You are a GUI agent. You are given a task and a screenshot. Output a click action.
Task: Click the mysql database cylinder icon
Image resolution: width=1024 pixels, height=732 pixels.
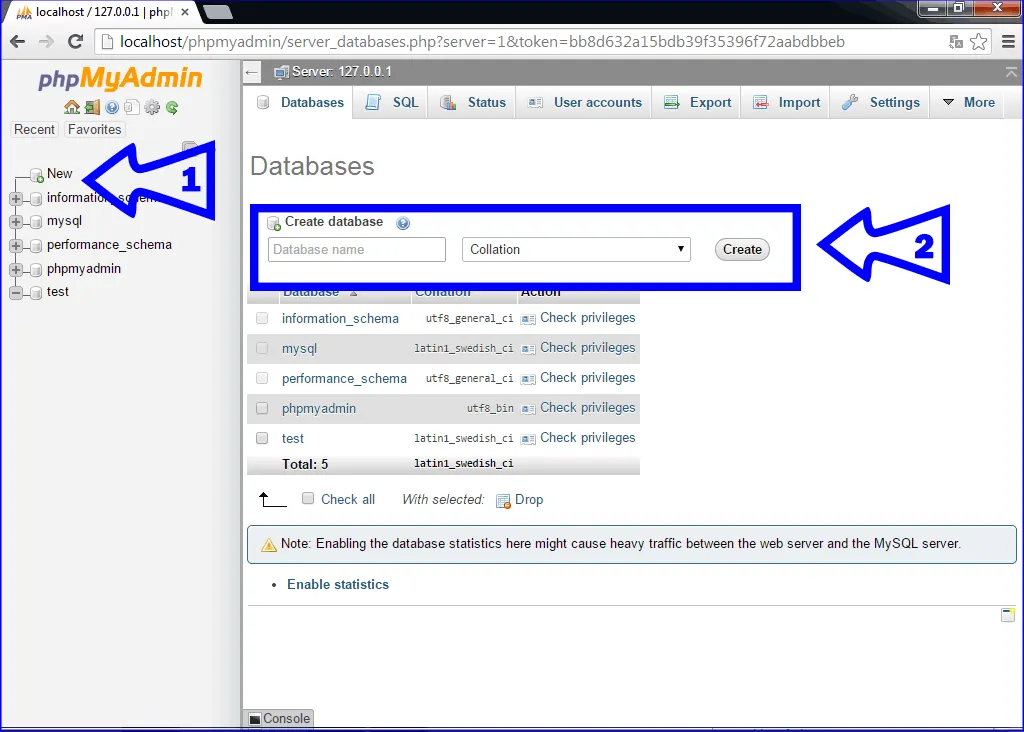pos(36,222)
